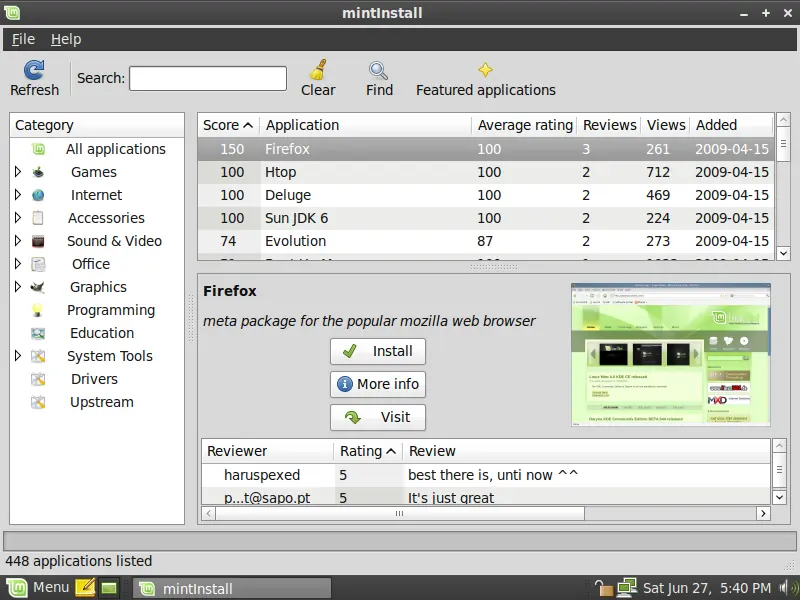The height and width of the screenshot is (600, 800).
Task: Click the Find magnifier icon
Action: tap(379, 70)
